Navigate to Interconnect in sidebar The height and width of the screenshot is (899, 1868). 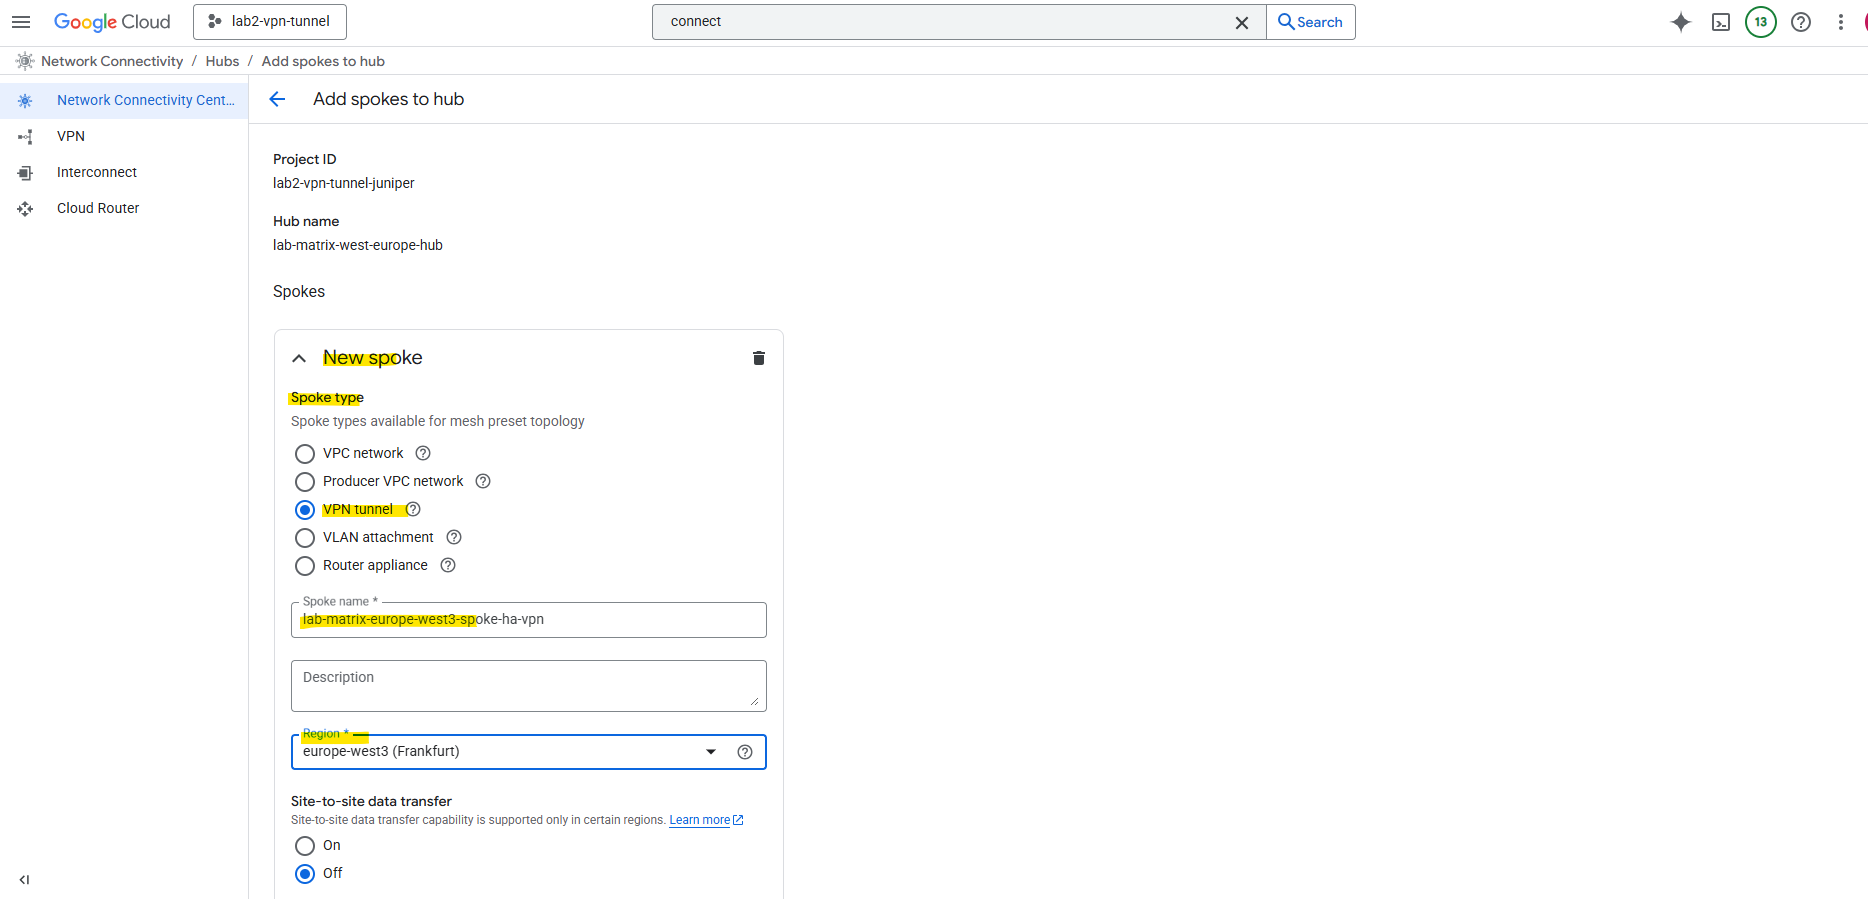(x=97, y=172)
